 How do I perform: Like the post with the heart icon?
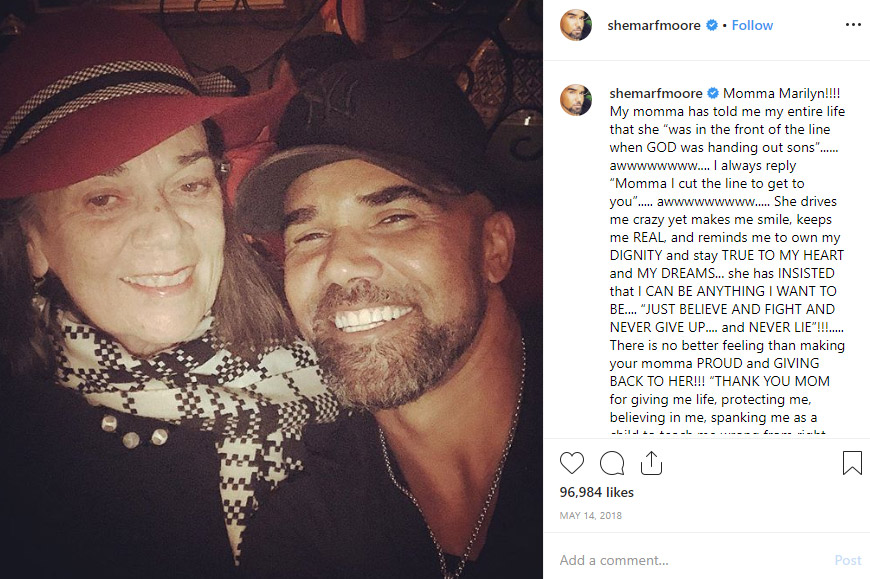coord(572,463)
